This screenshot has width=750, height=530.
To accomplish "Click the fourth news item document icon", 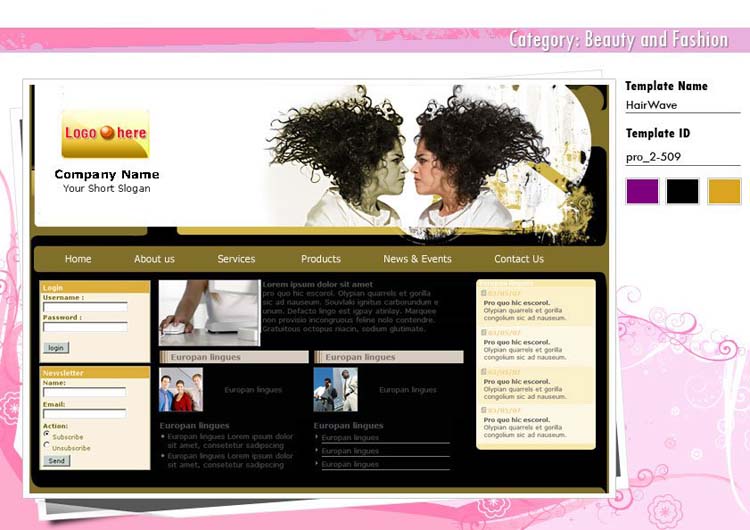I will [x=485, y=409].
